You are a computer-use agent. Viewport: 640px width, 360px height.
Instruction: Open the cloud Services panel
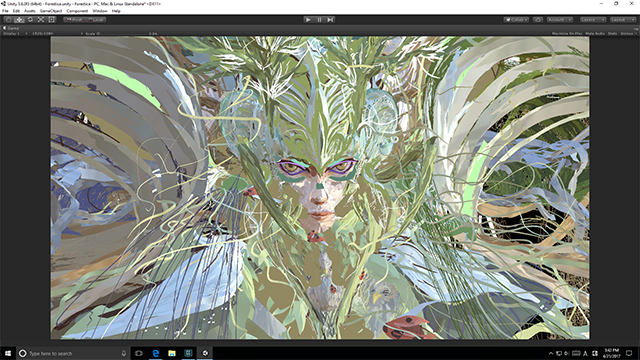coord(538,20)
